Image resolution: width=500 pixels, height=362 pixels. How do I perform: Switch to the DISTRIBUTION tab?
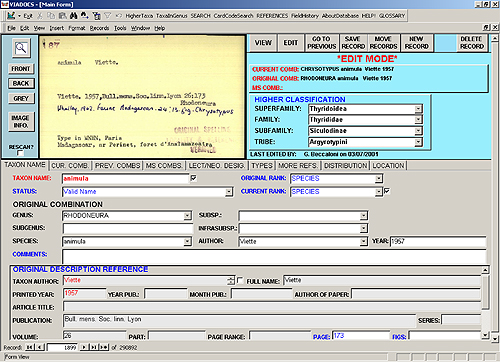346,166
